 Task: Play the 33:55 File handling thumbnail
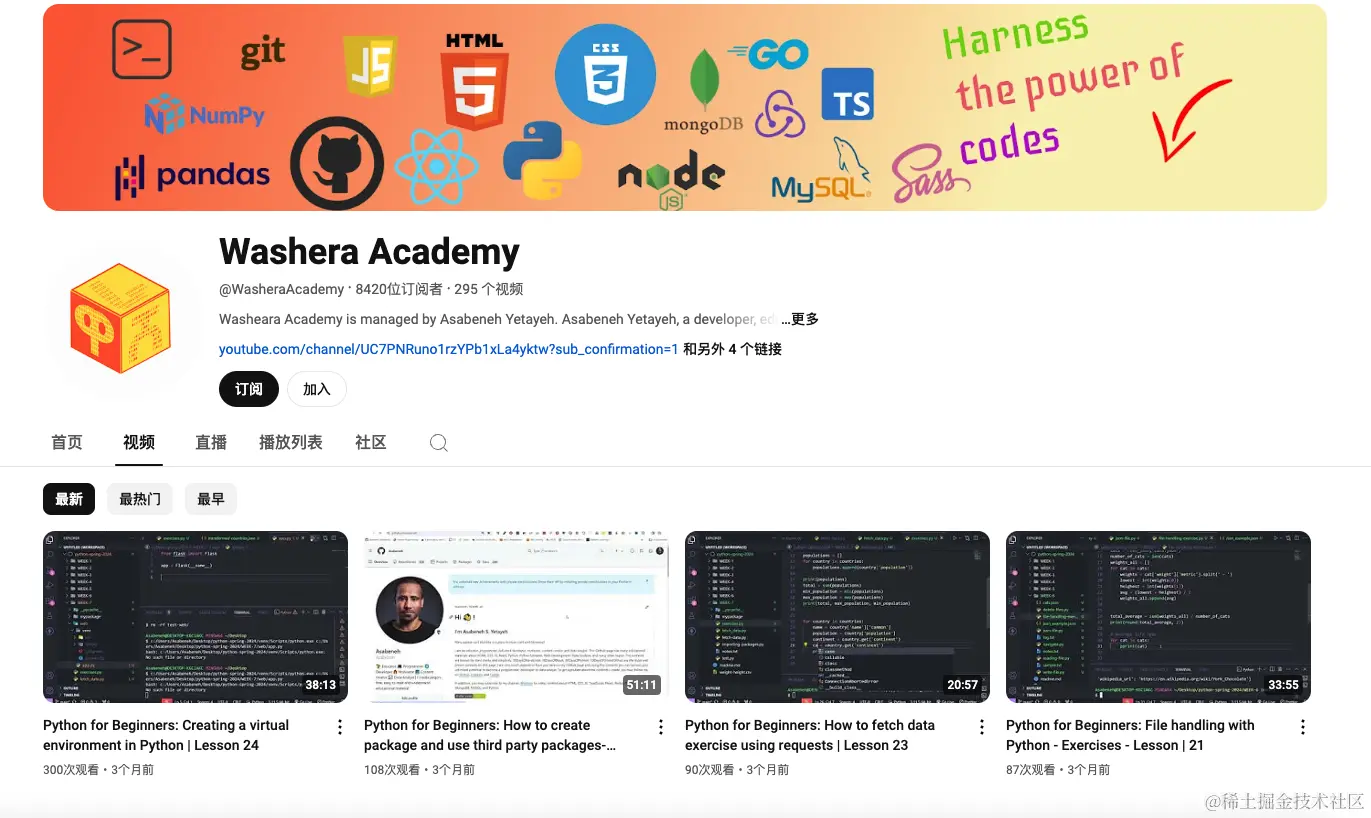[1159, 617]
